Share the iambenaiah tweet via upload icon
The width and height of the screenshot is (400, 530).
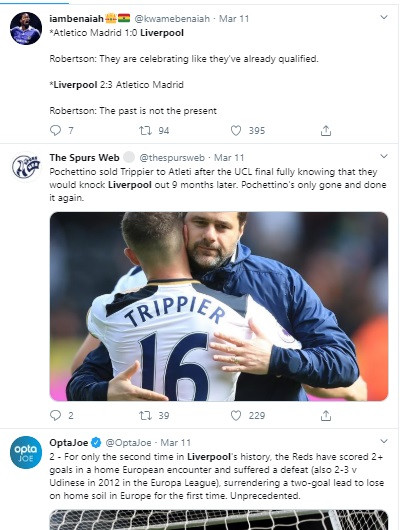point(326,130)
